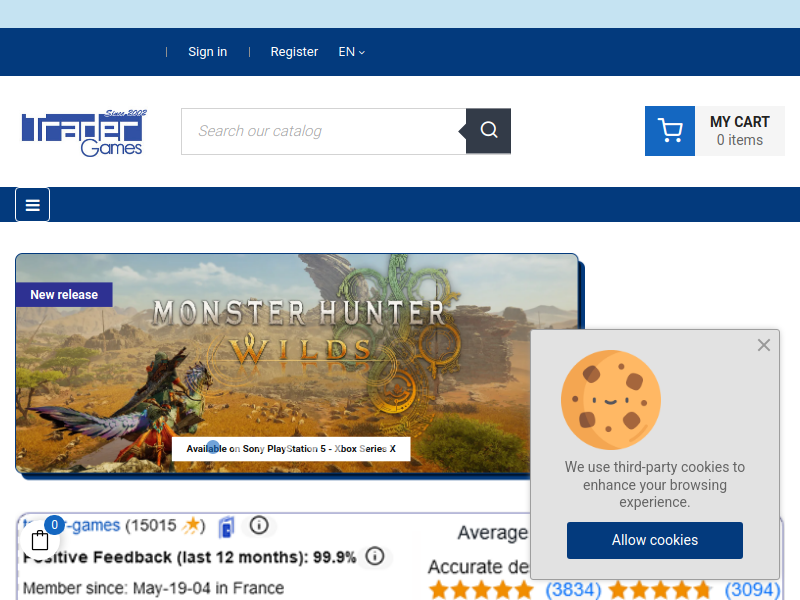Click the shooting star feedback icon
This screenshot has height=600, width=800.
[x=191, y=526]
